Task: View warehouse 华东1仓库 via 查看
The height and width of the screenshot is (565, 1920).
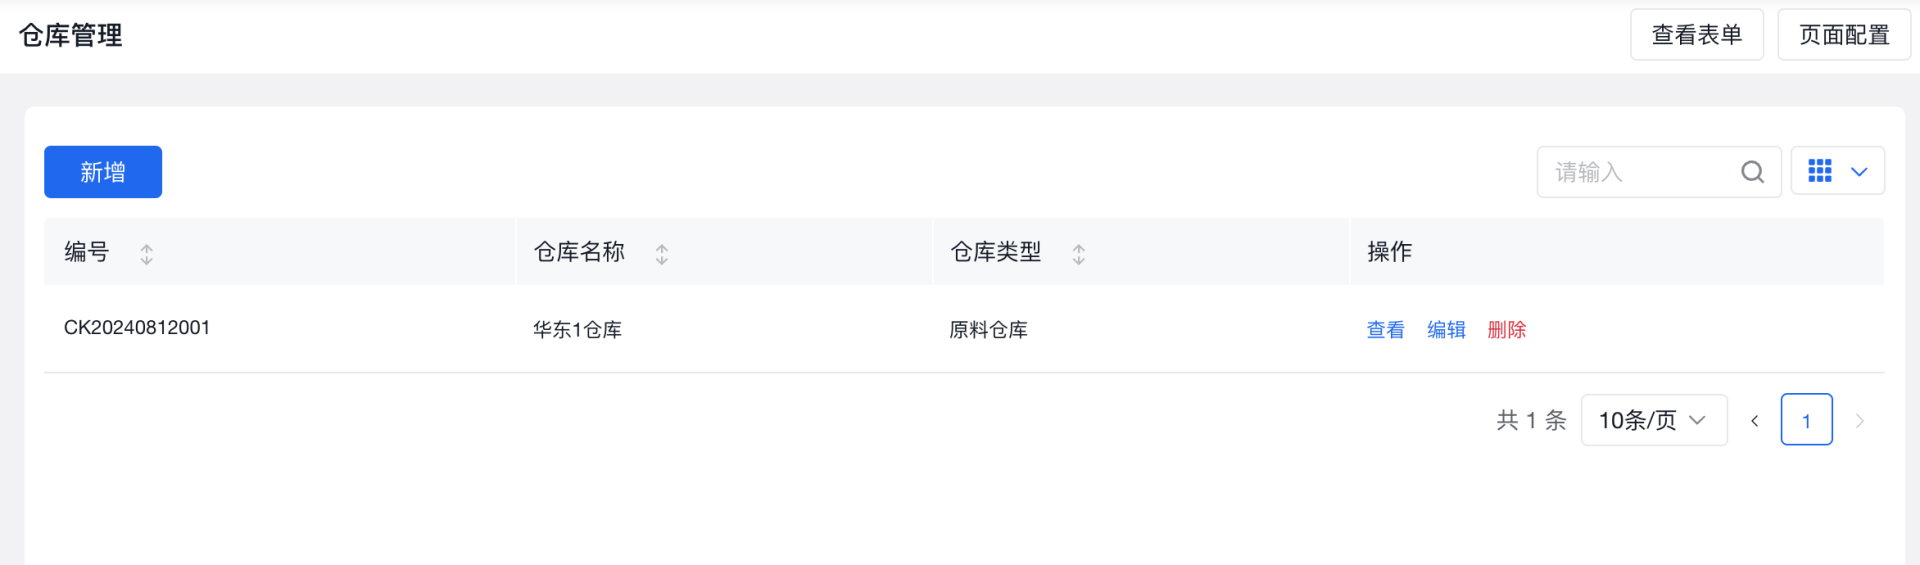Action: [x=1385, y=330]
